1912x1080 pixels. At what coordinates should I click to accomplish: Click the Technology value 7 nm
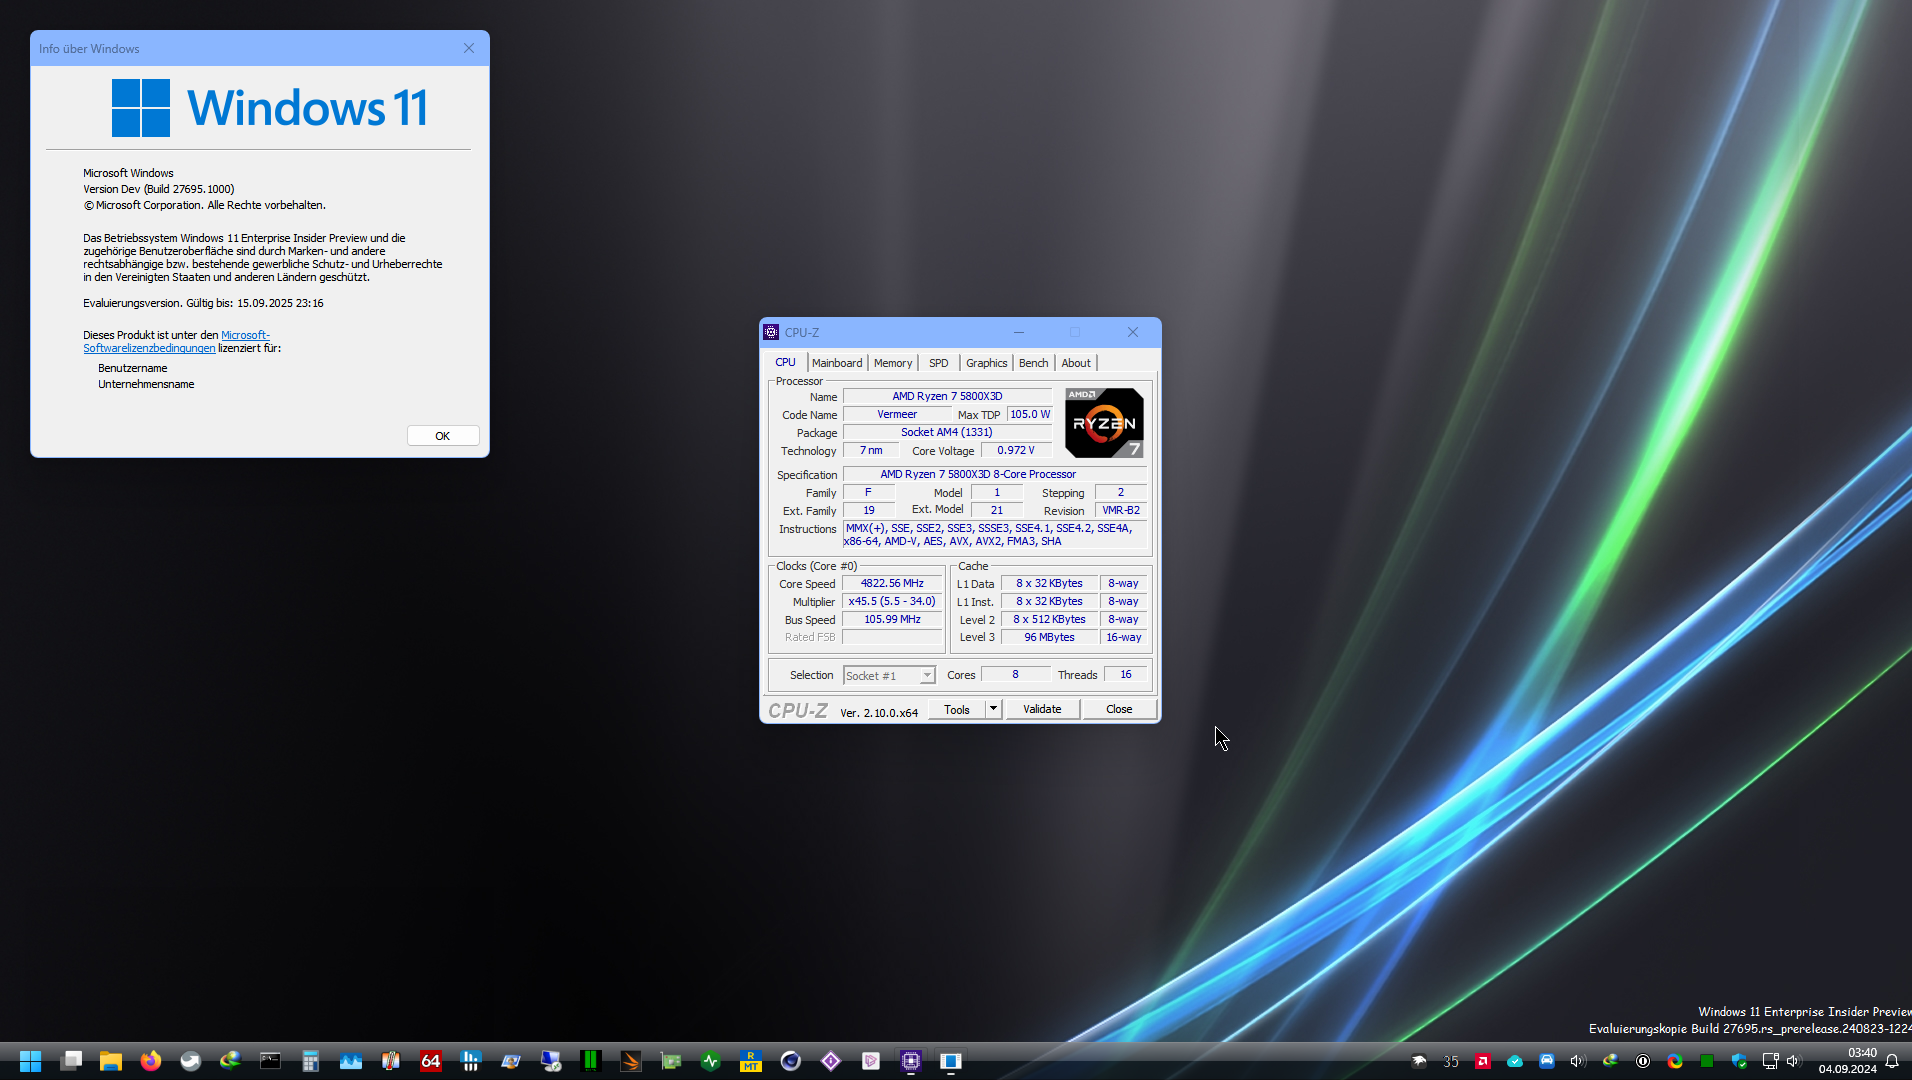click(x=871, y=450)
